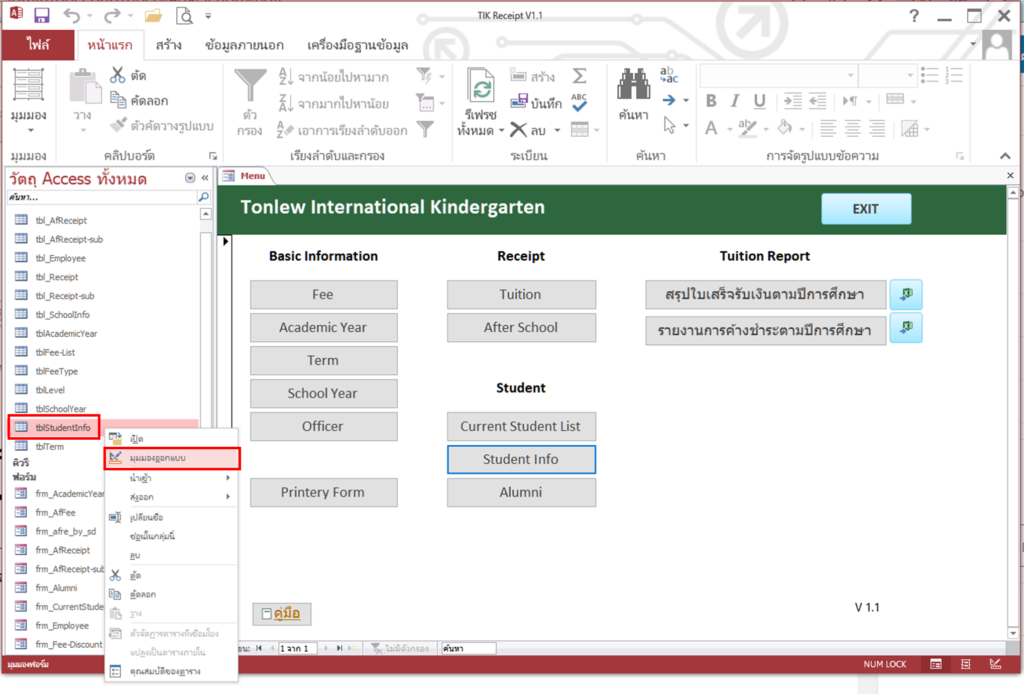Viewport: 1024px width, 694px height.
Task: Toggle Bold text formatting
Action: coord(711,102)
